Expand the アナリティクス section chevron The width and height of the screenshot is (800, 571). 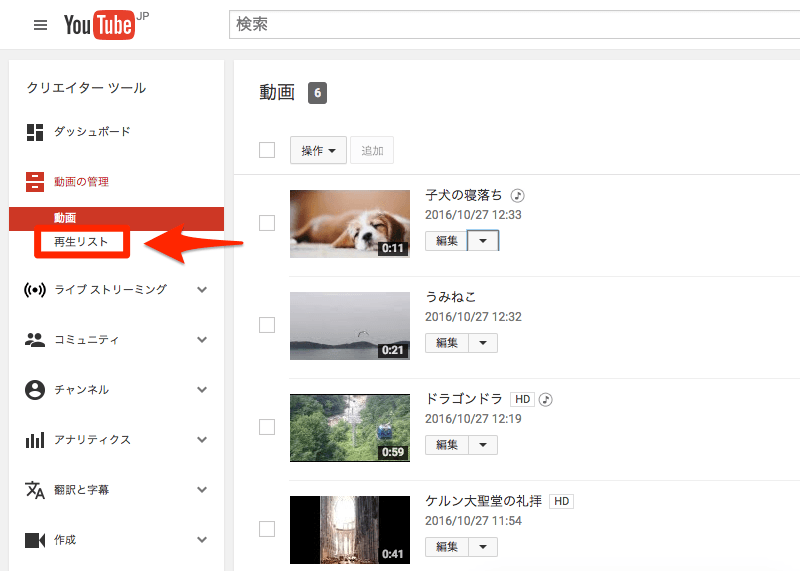tap(202, 440)
